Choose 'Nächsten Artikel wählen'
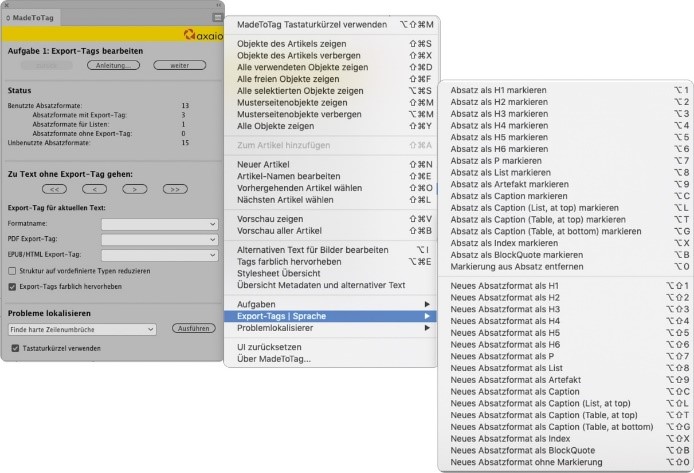Image resolution: width=694 pixels, height=473 pixels. coord(330,200)
